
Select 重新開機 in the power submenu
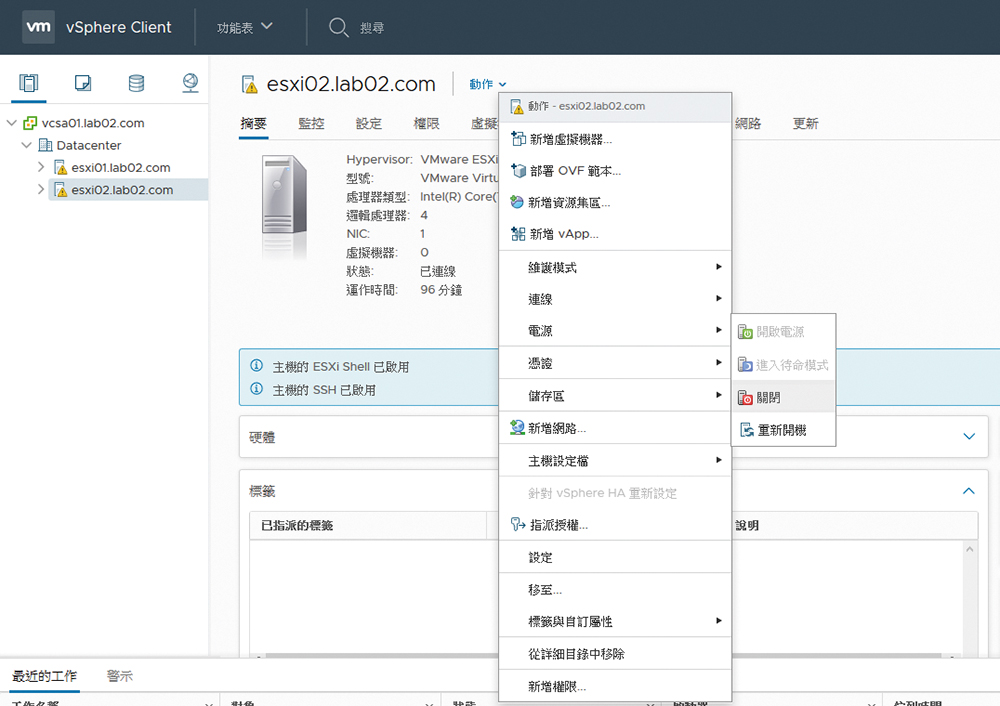click(x=784, y=430)
